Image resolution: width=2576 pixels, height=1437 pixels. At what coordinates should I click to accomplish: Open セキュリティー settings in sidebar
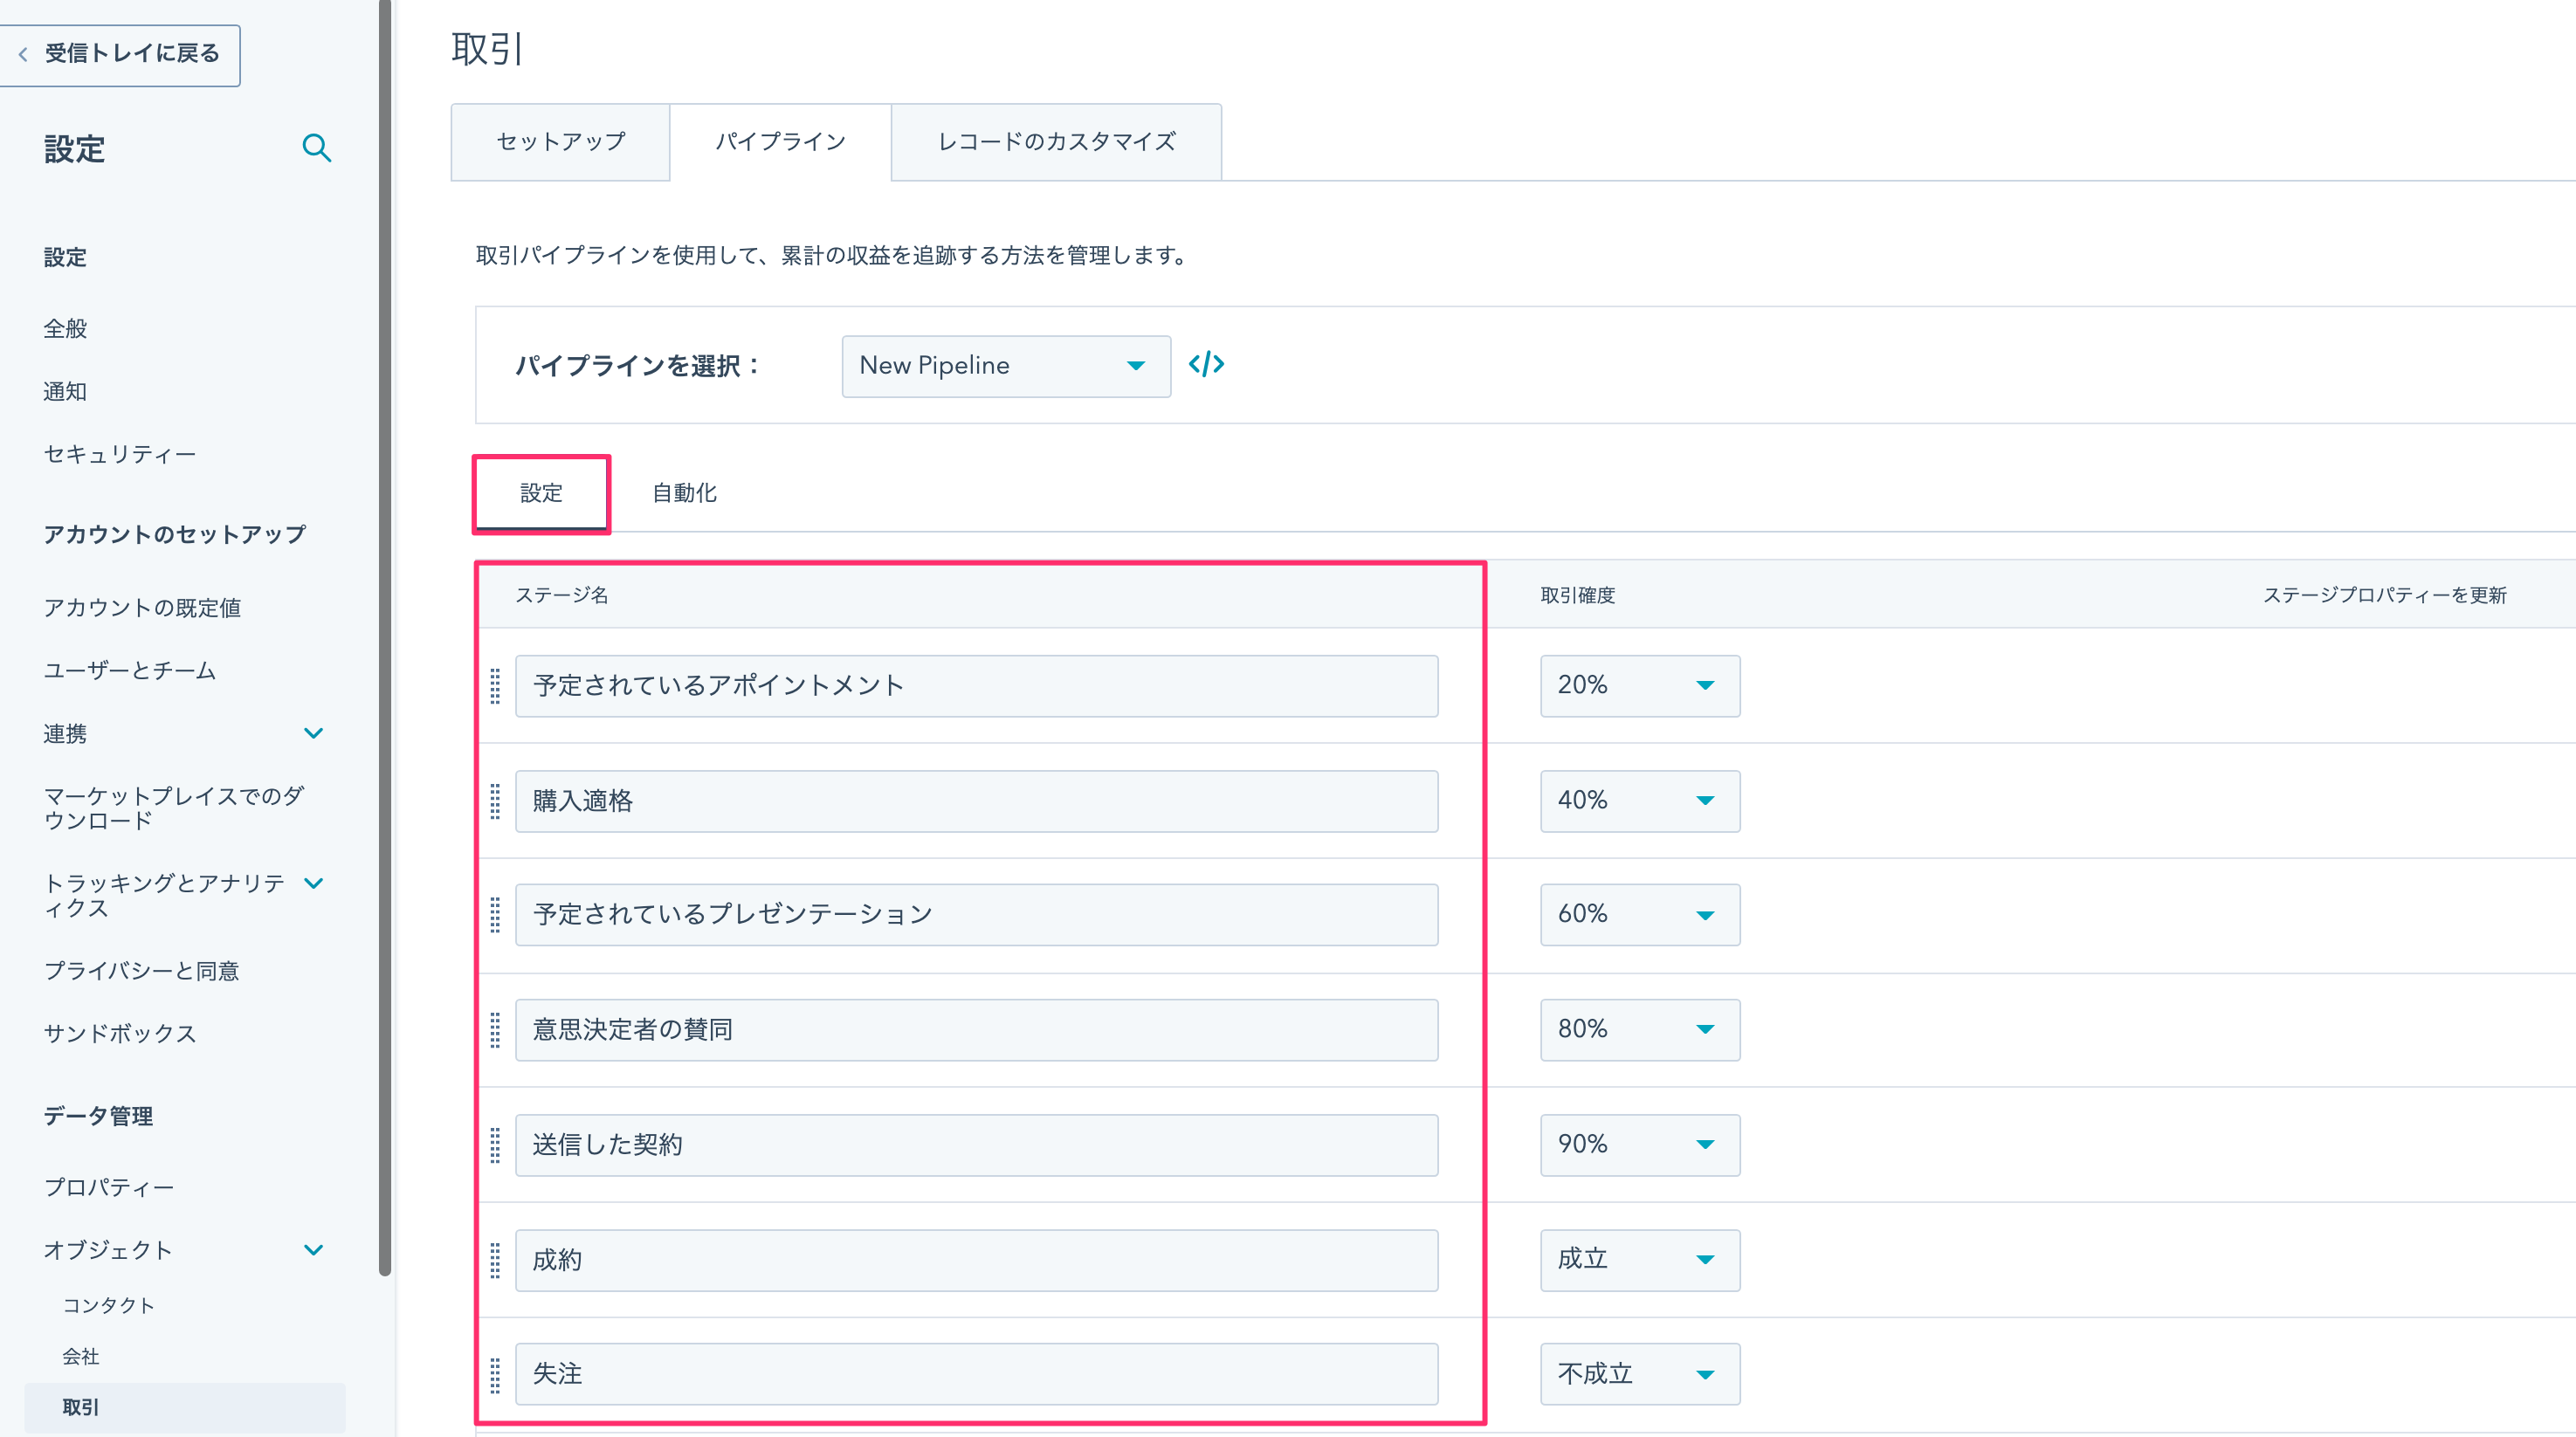click(120, 455)
